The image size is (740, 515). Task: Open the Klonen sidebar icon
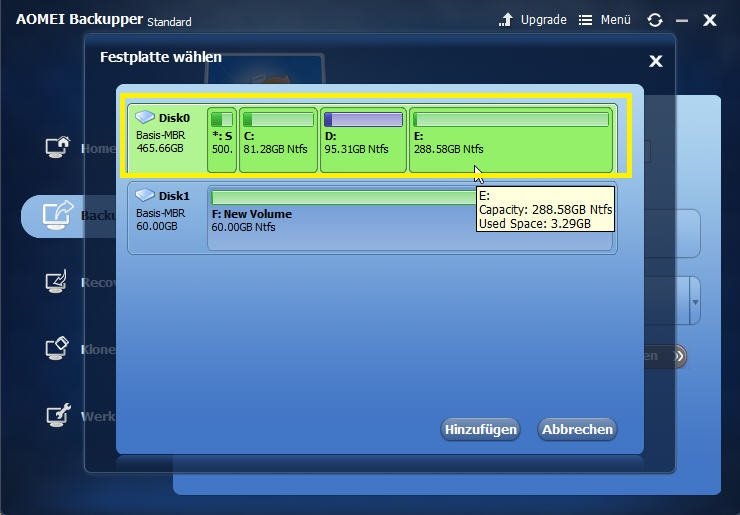[57, 348]
